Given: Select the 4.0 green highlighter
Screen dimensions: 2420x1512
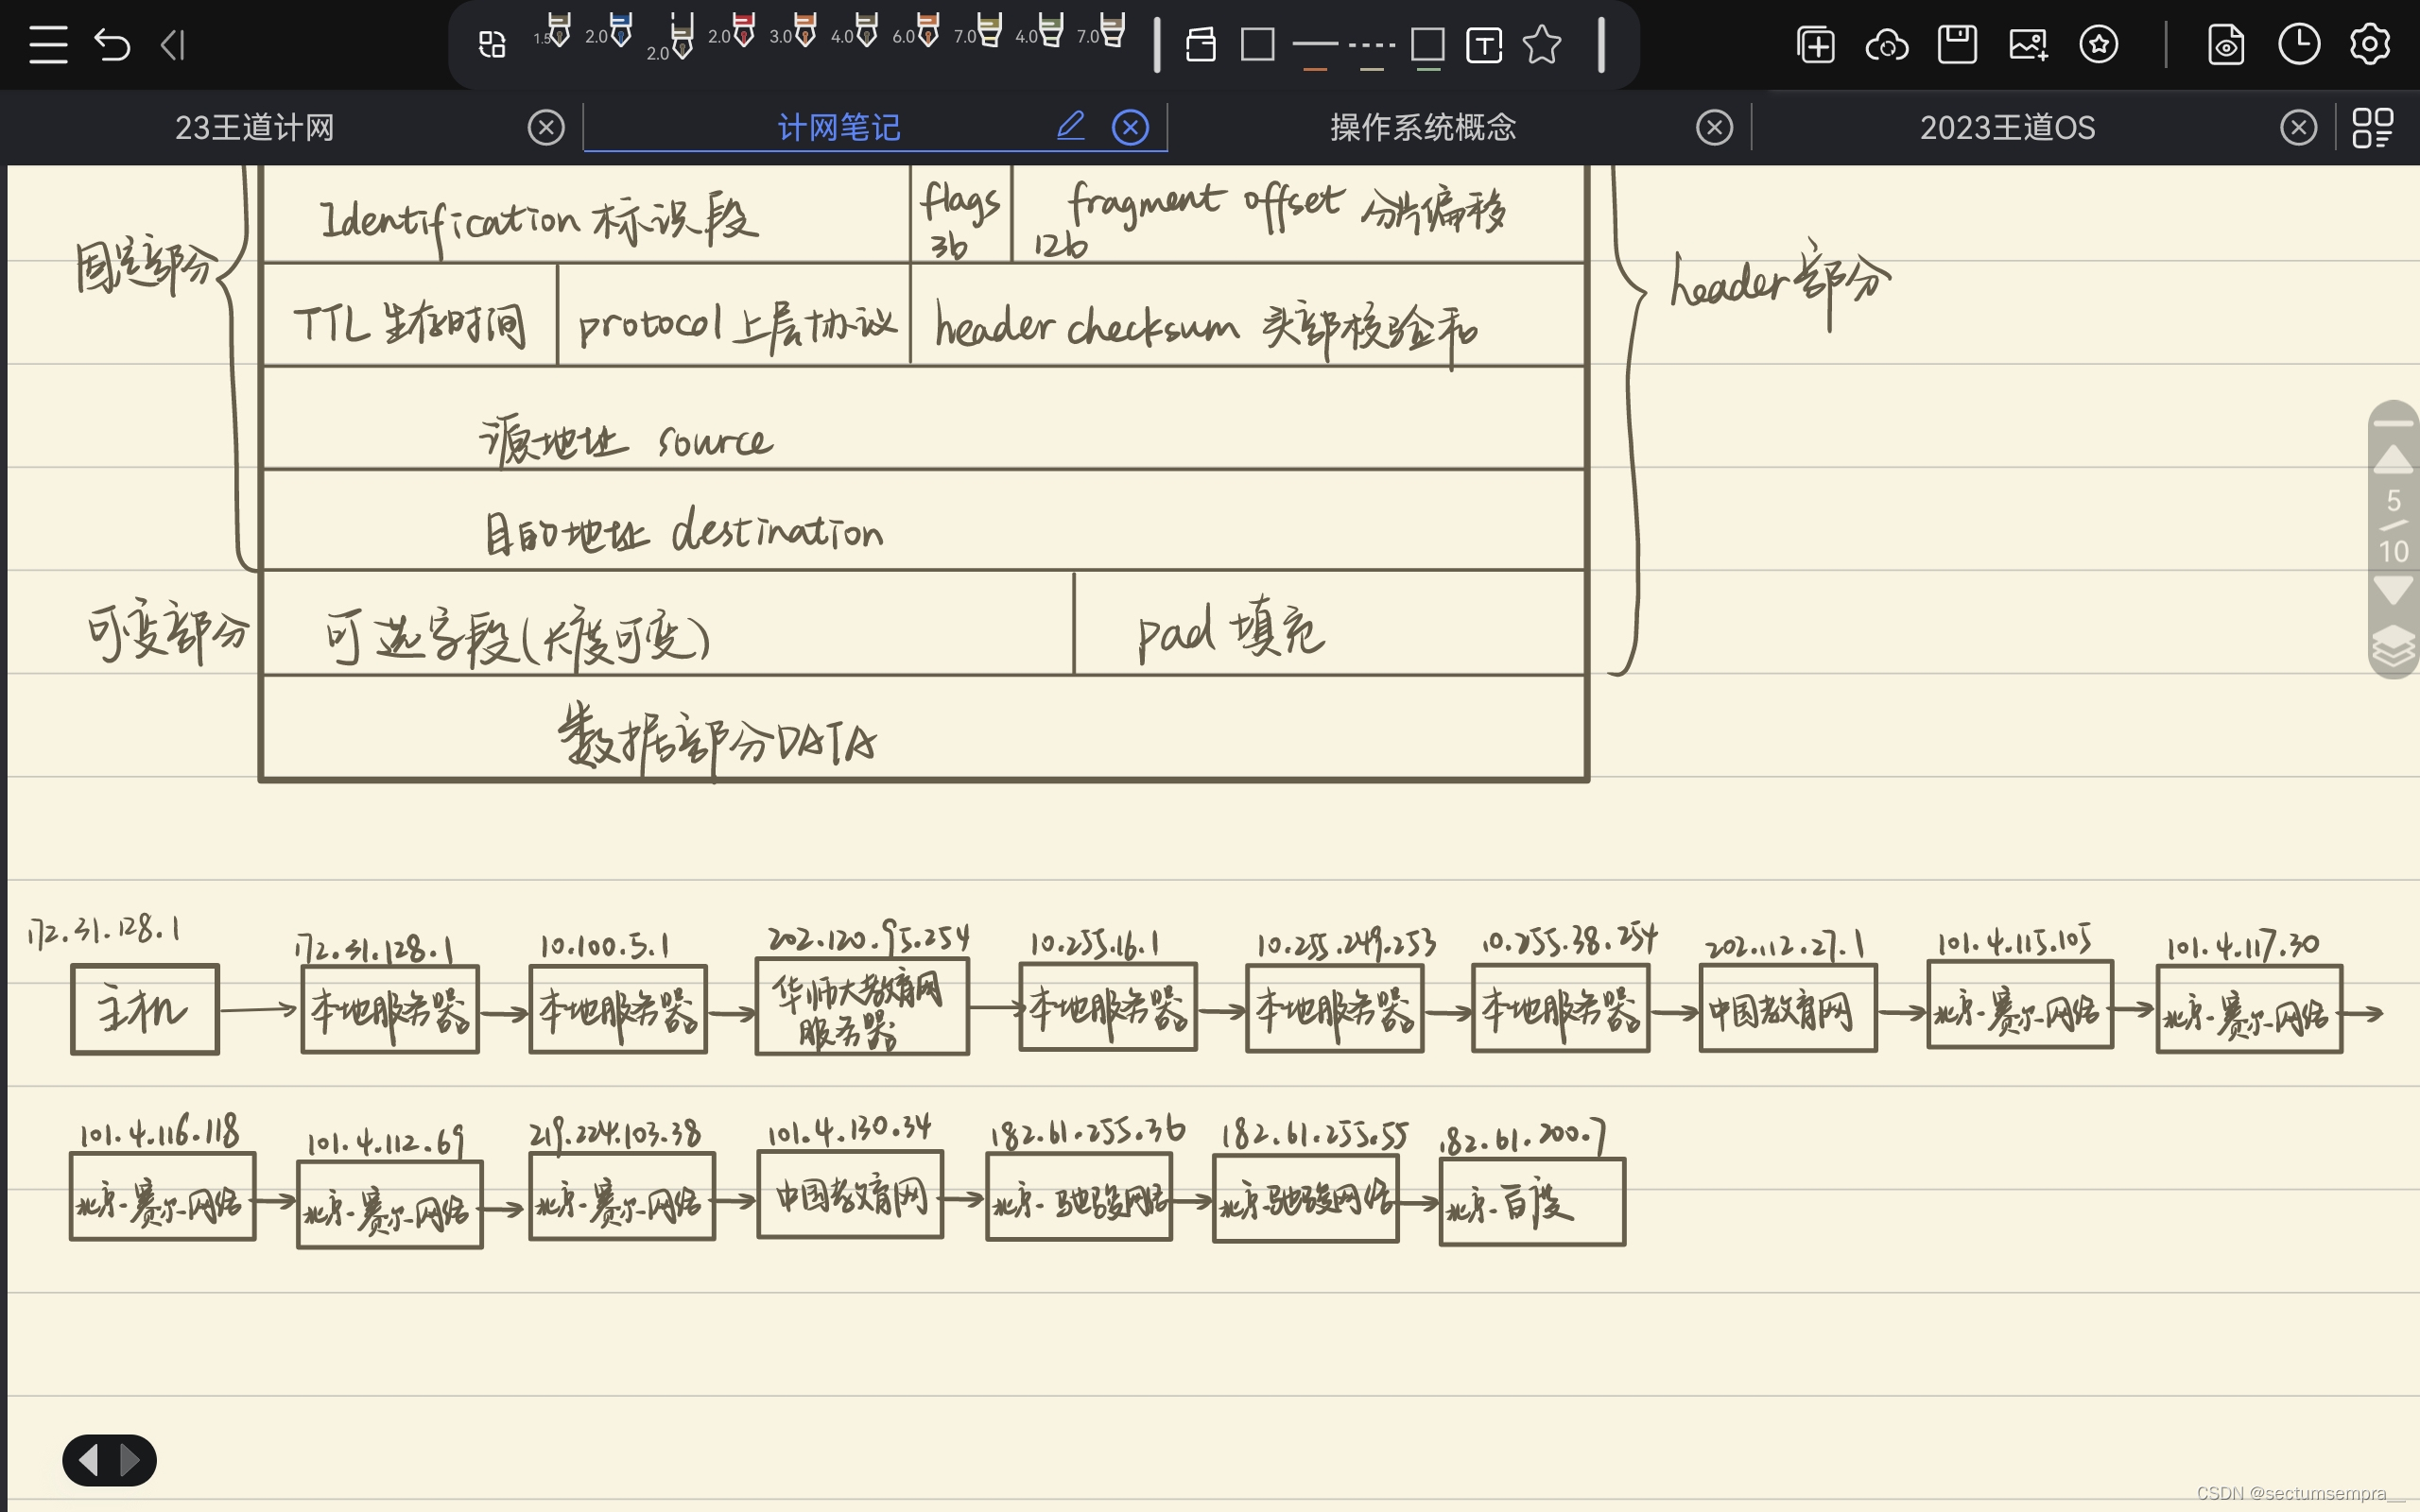Looking at the screenshot, I should (x=1050, y=35).
